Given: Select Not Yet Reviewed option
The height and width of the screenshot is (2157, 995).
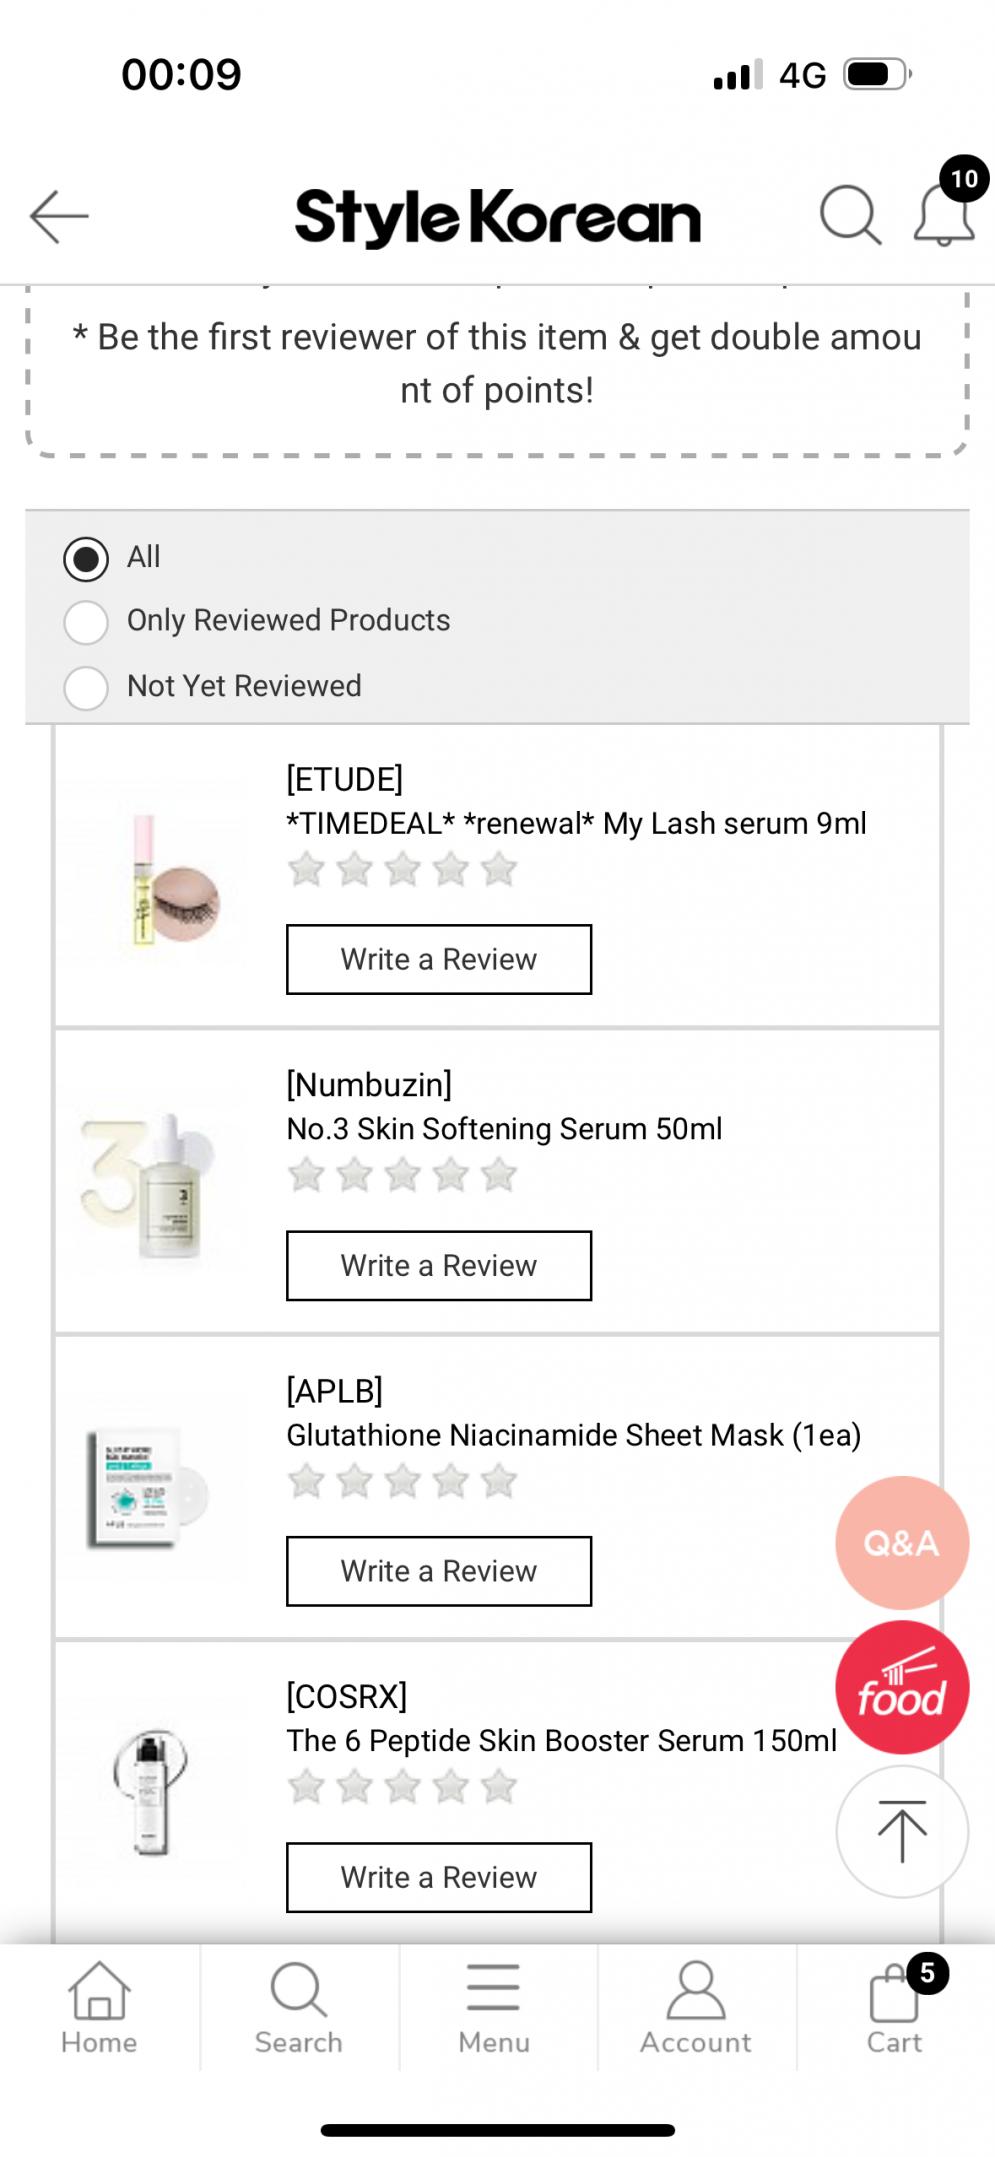Looking at the screenshot, I should [x=86, y=688].
